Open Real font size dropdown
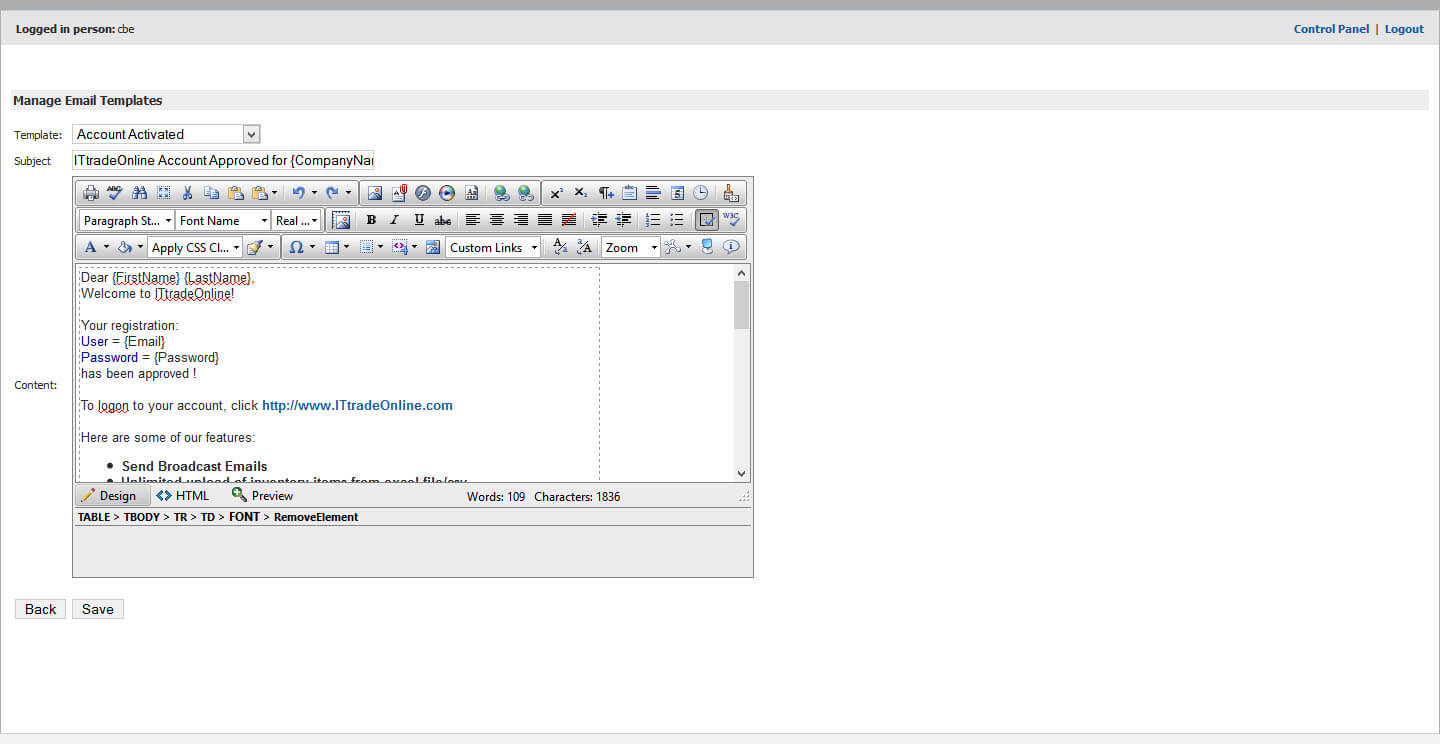 pos(296,220)
